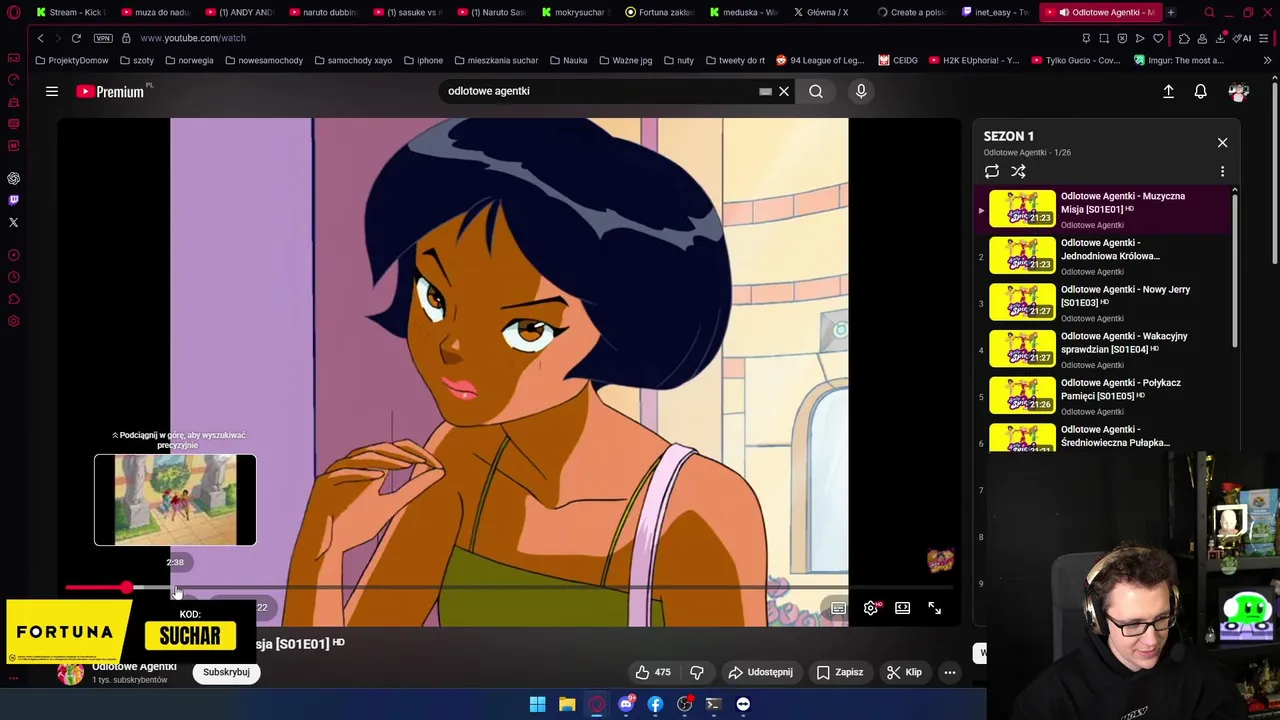Screen dimensions: 1280x720
Task: Switch to the naruto dubbing tab
Action: (x=323, y=12)
